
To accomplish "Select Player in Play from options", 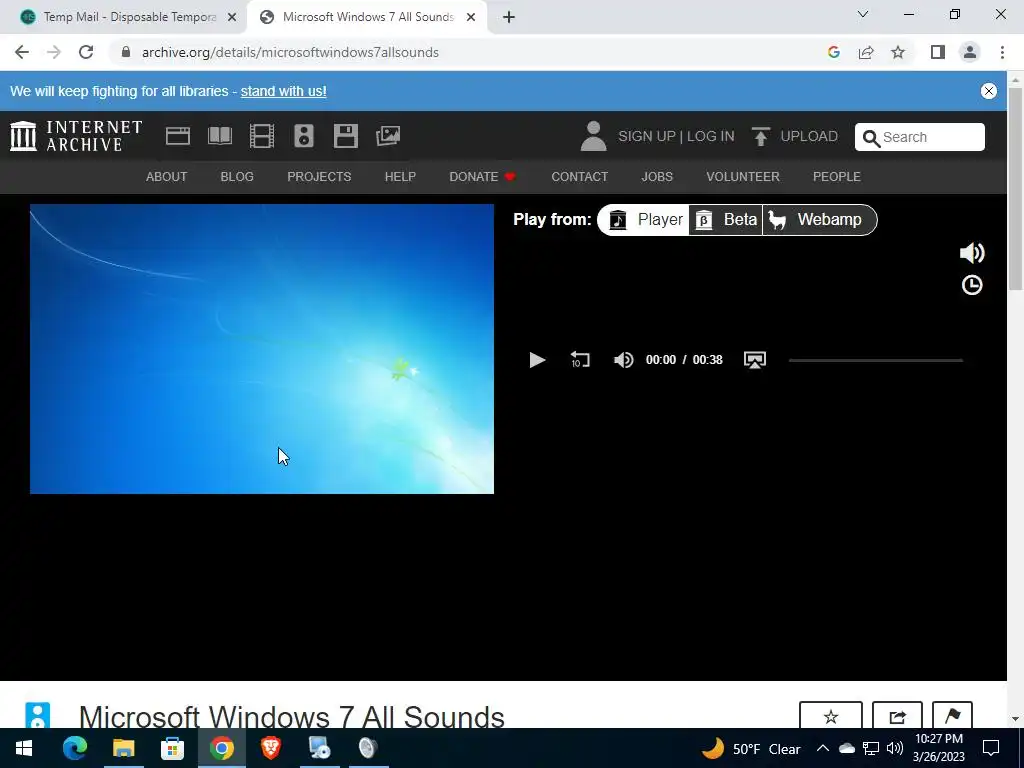I will 644,219.
